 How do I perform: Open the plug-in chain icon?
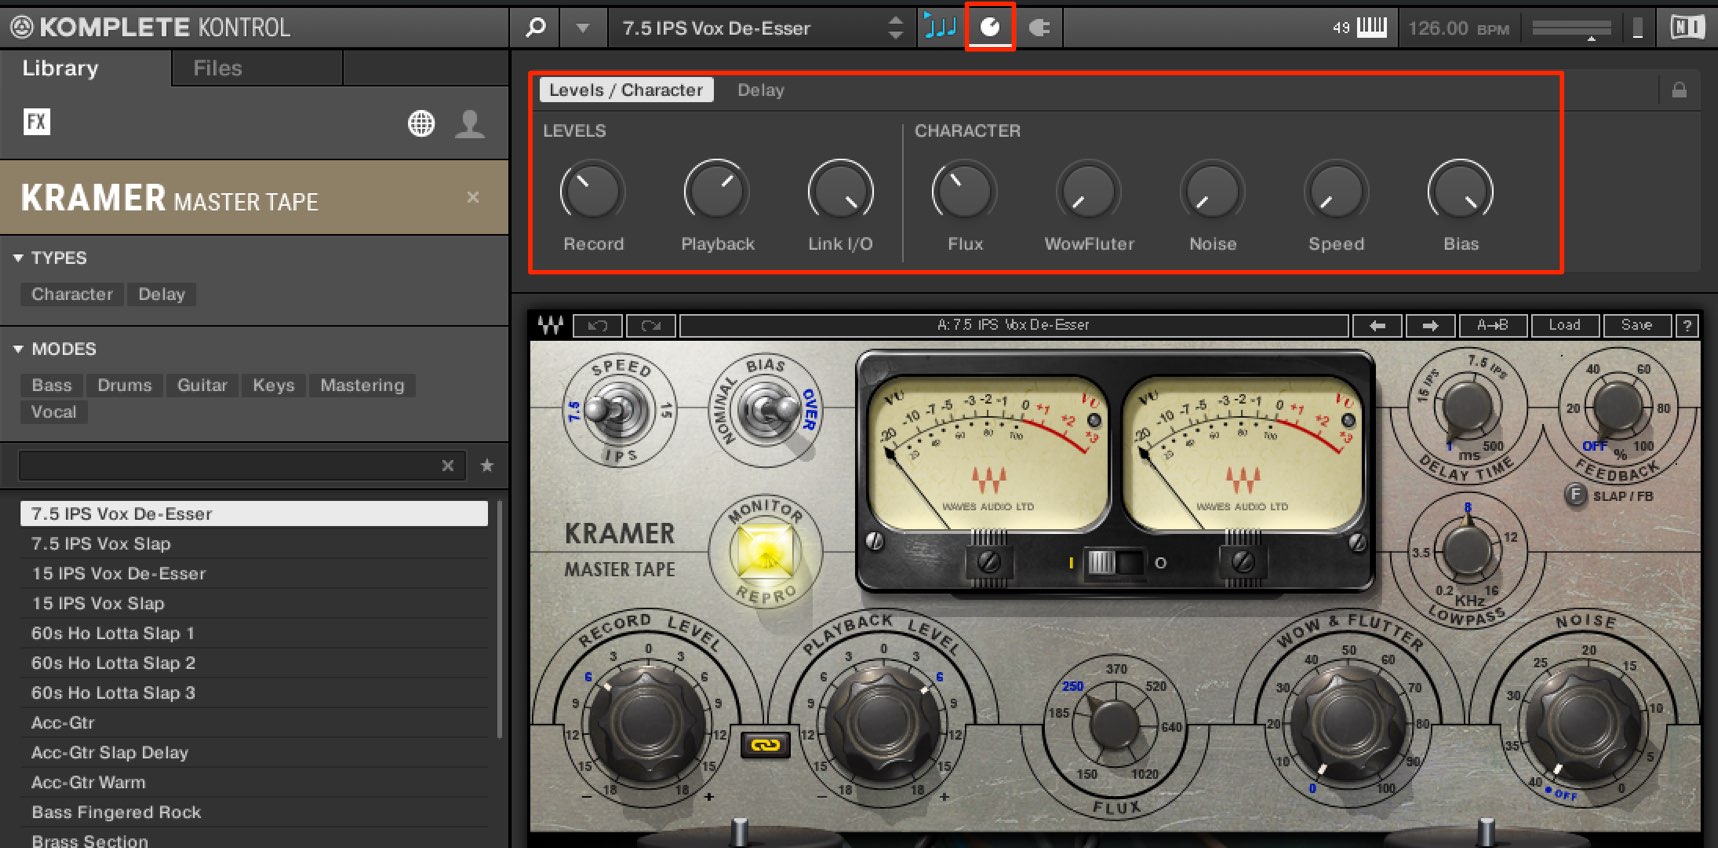(x=1040, y=27)
